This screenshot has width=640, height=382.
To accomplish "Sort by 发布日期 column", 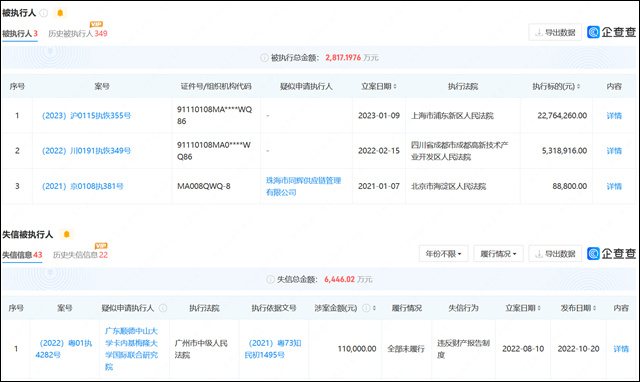I will tap(594, 308).
